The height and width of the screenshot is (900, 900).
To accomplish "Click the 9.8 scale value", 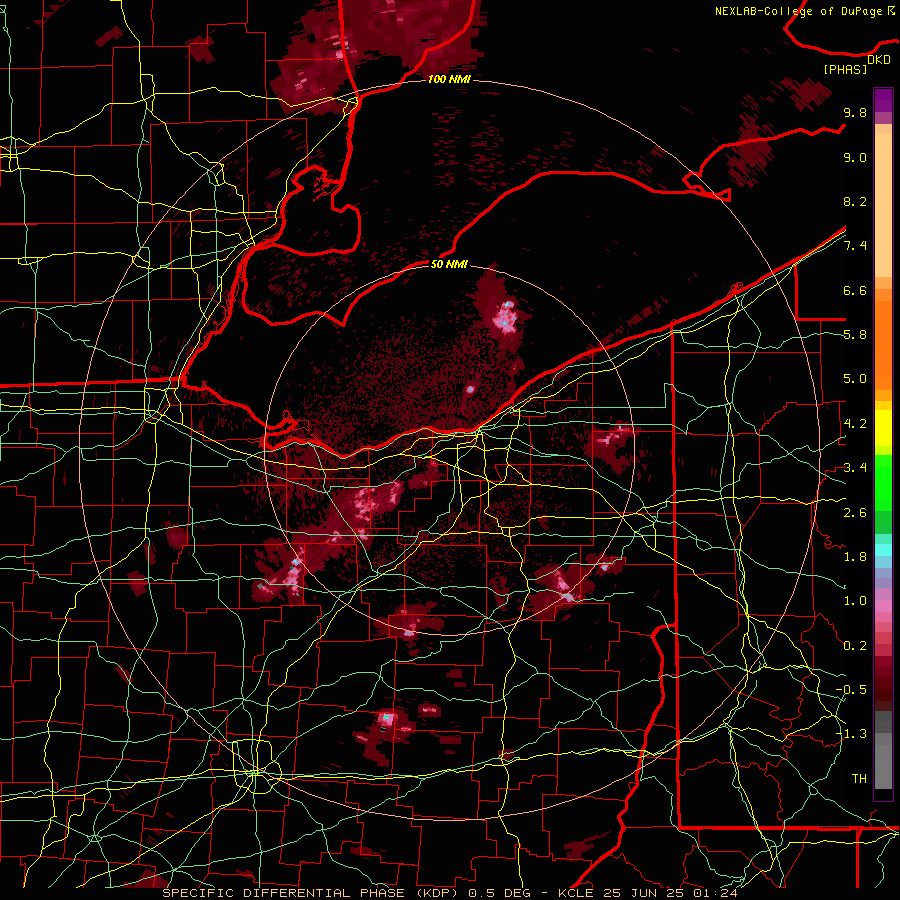I will (855, 112).
